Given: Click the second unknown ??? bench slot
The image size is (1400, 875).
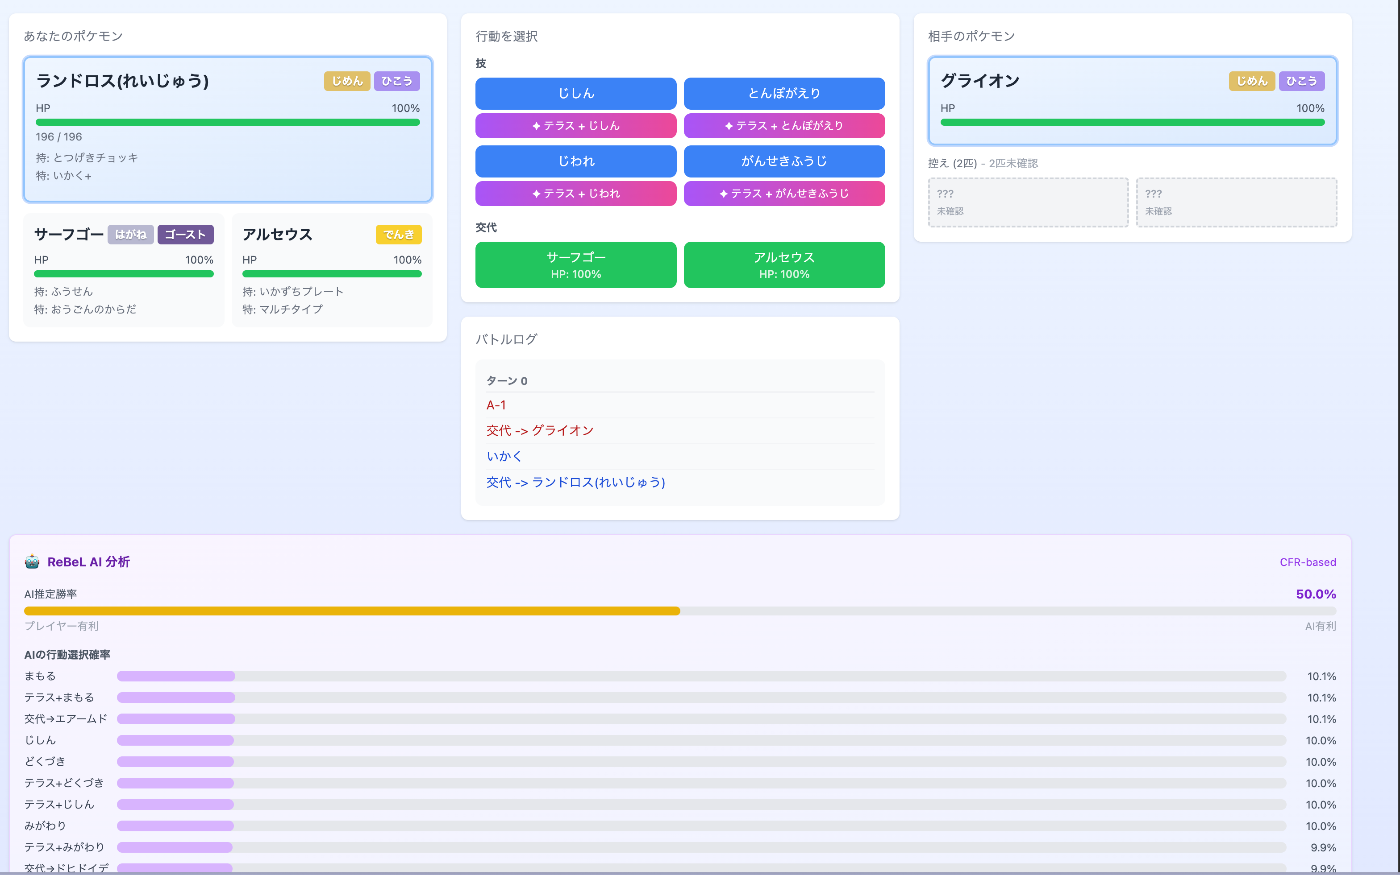Looking at the screenshot, I should (x=1237, y=202).
